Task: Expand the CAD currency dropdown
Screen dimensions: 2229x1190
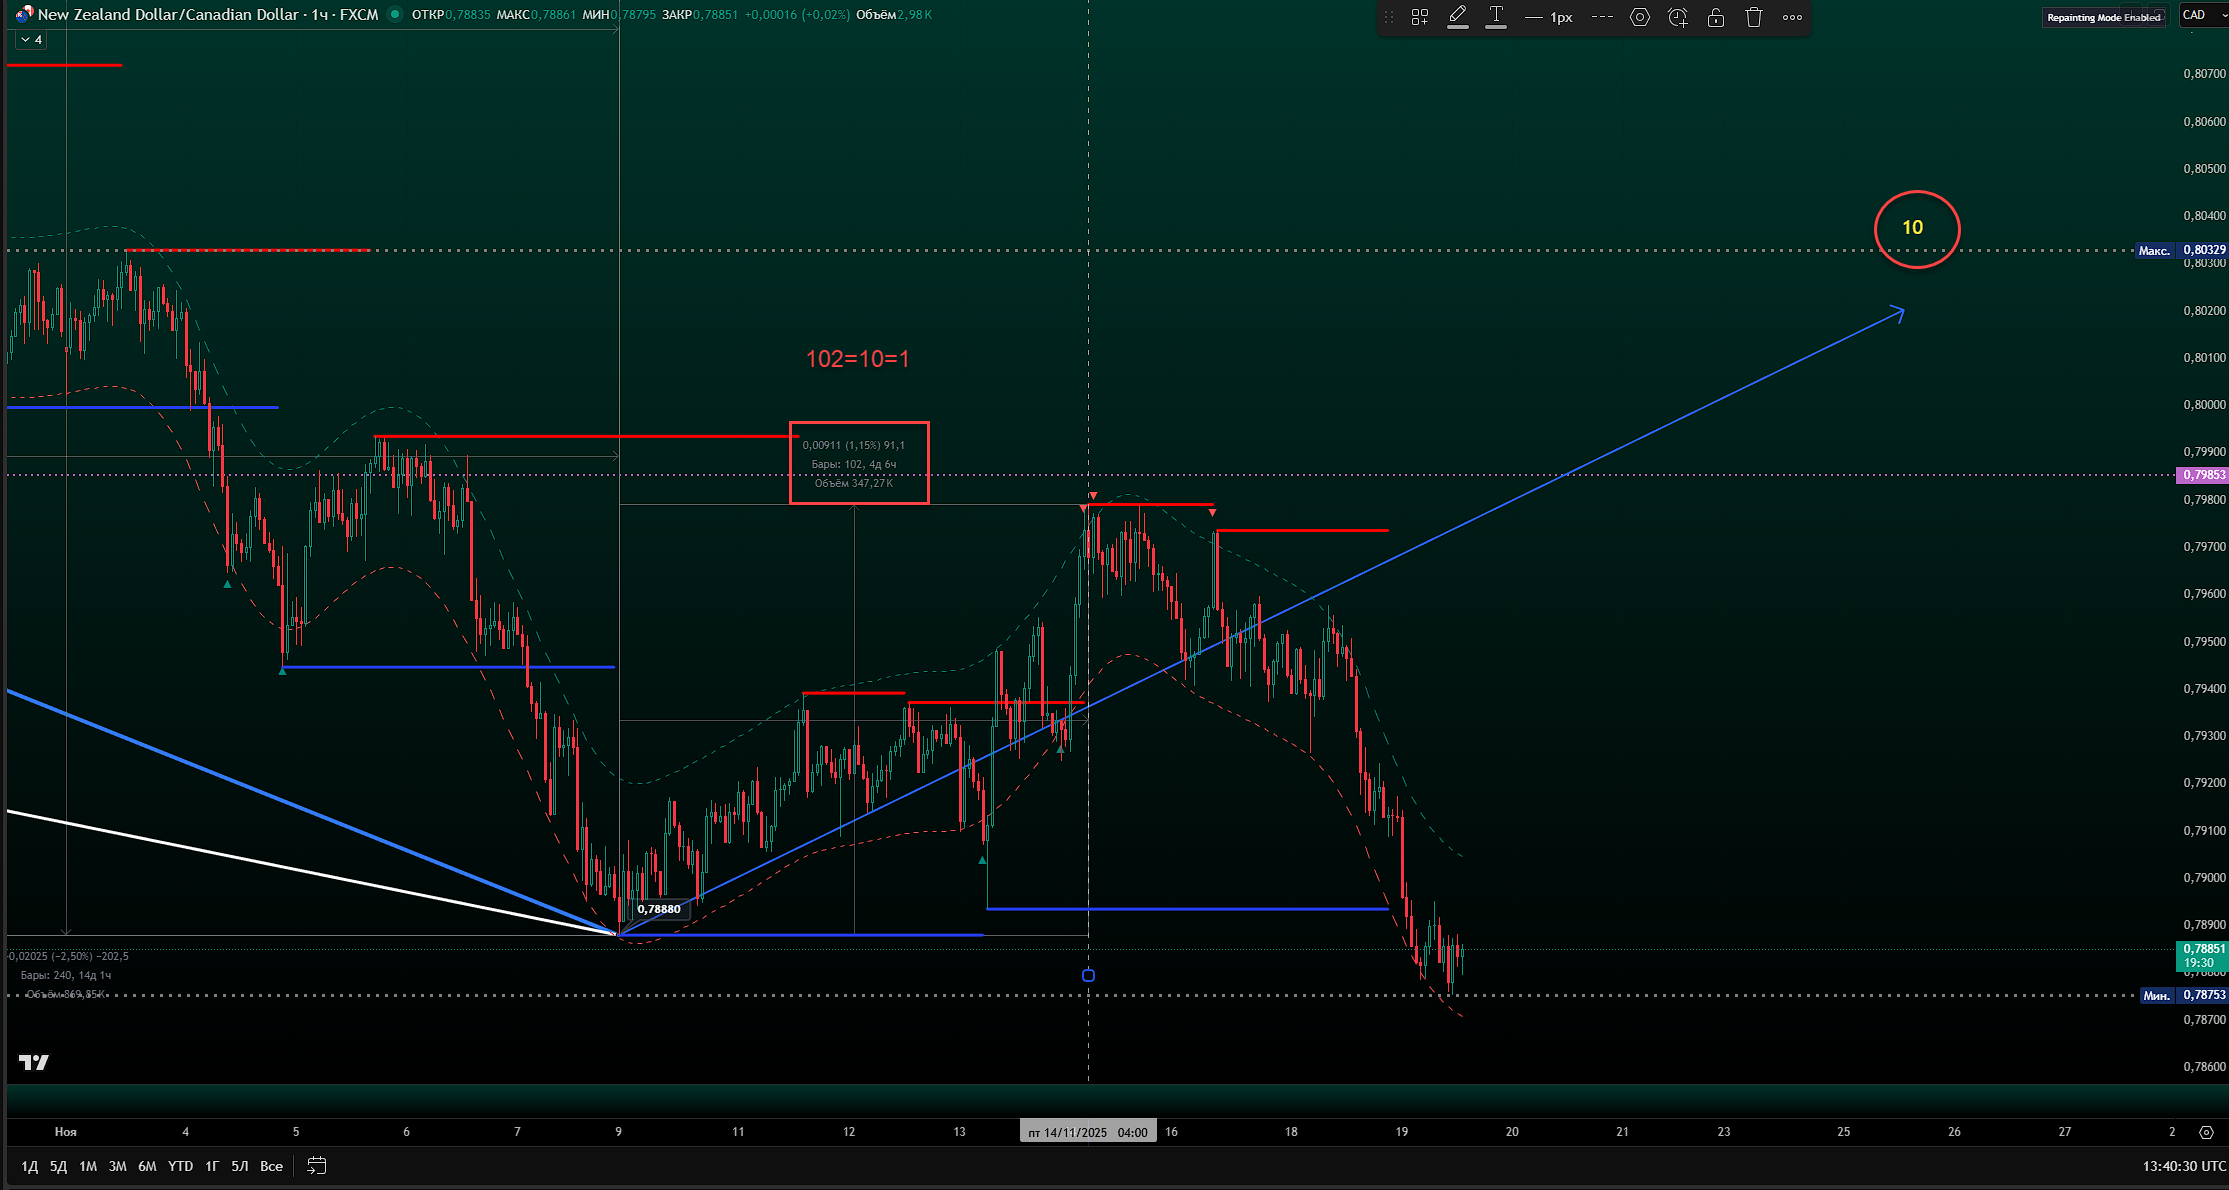Action: tap(2204, 15)
